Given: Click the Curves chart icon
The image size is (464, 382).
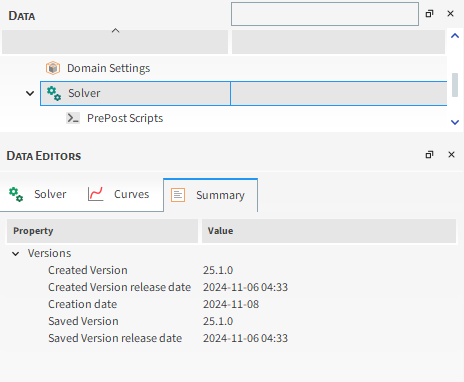Looking at the screenshot, I should click(96, 194).
